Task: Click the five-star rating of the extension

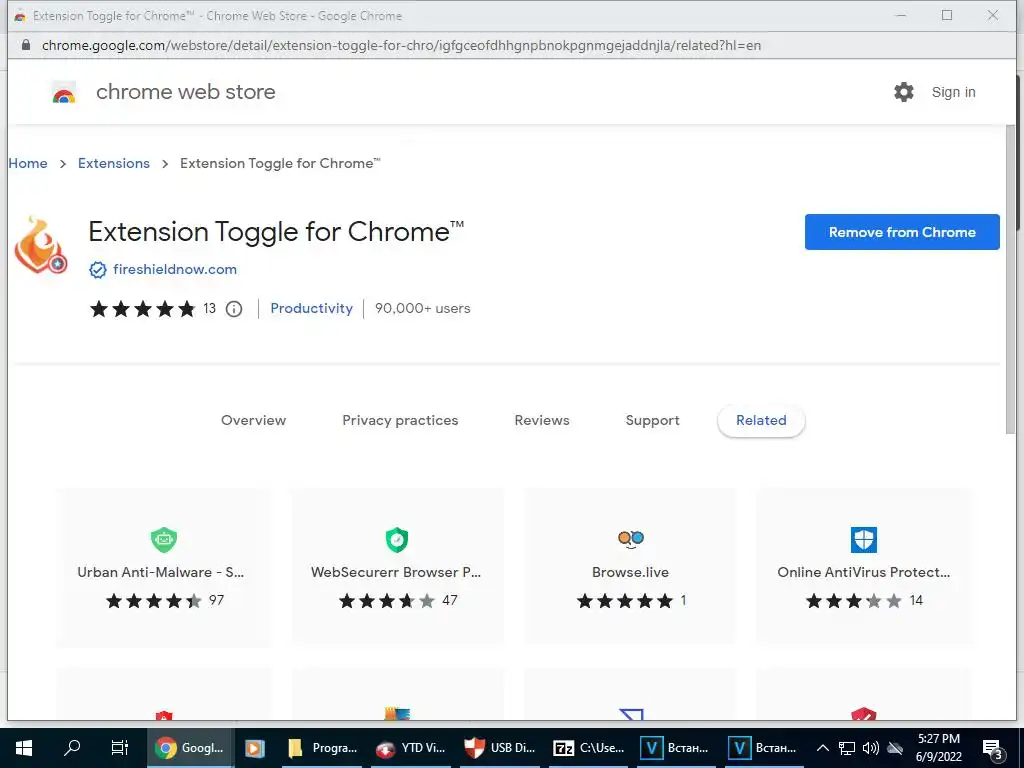Action: coord(143,309)
